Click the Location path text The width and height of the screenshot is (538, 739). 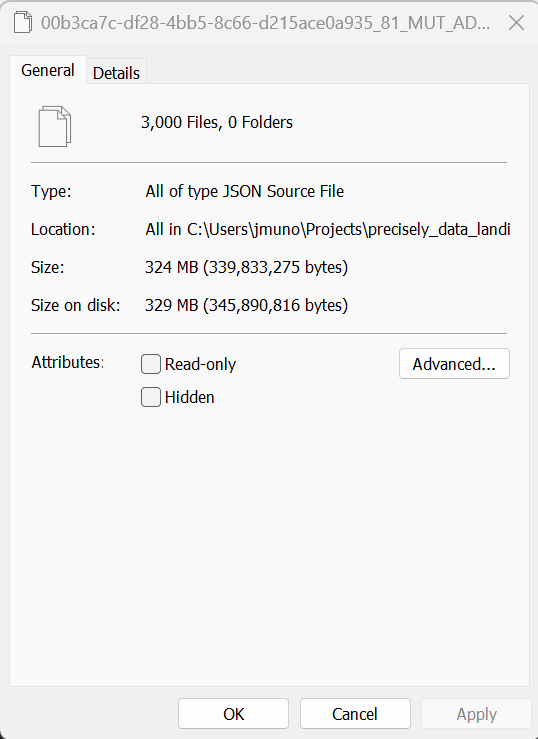[x=328, y=229]
